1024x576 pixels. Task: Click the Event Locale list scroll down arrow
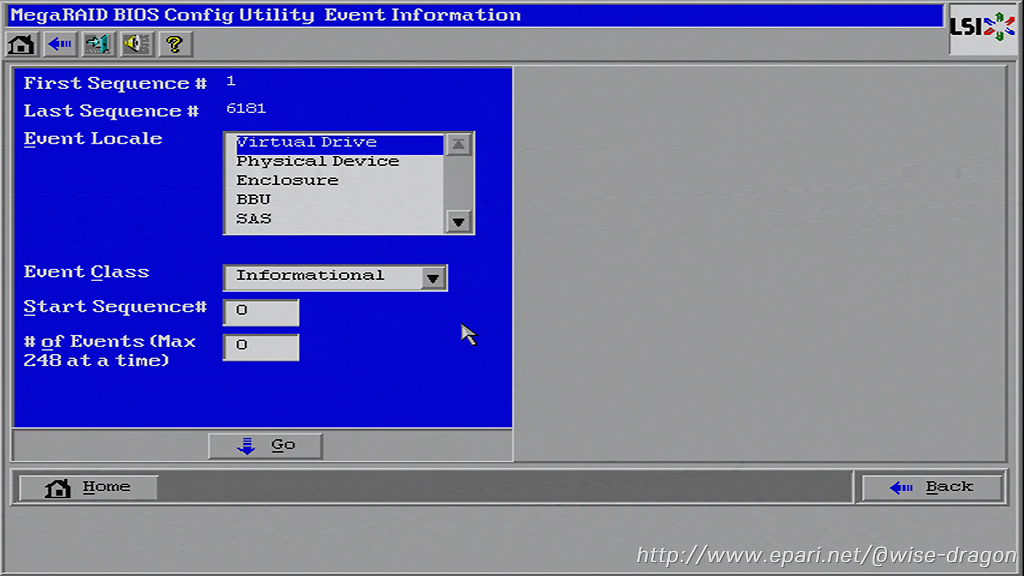458,222
